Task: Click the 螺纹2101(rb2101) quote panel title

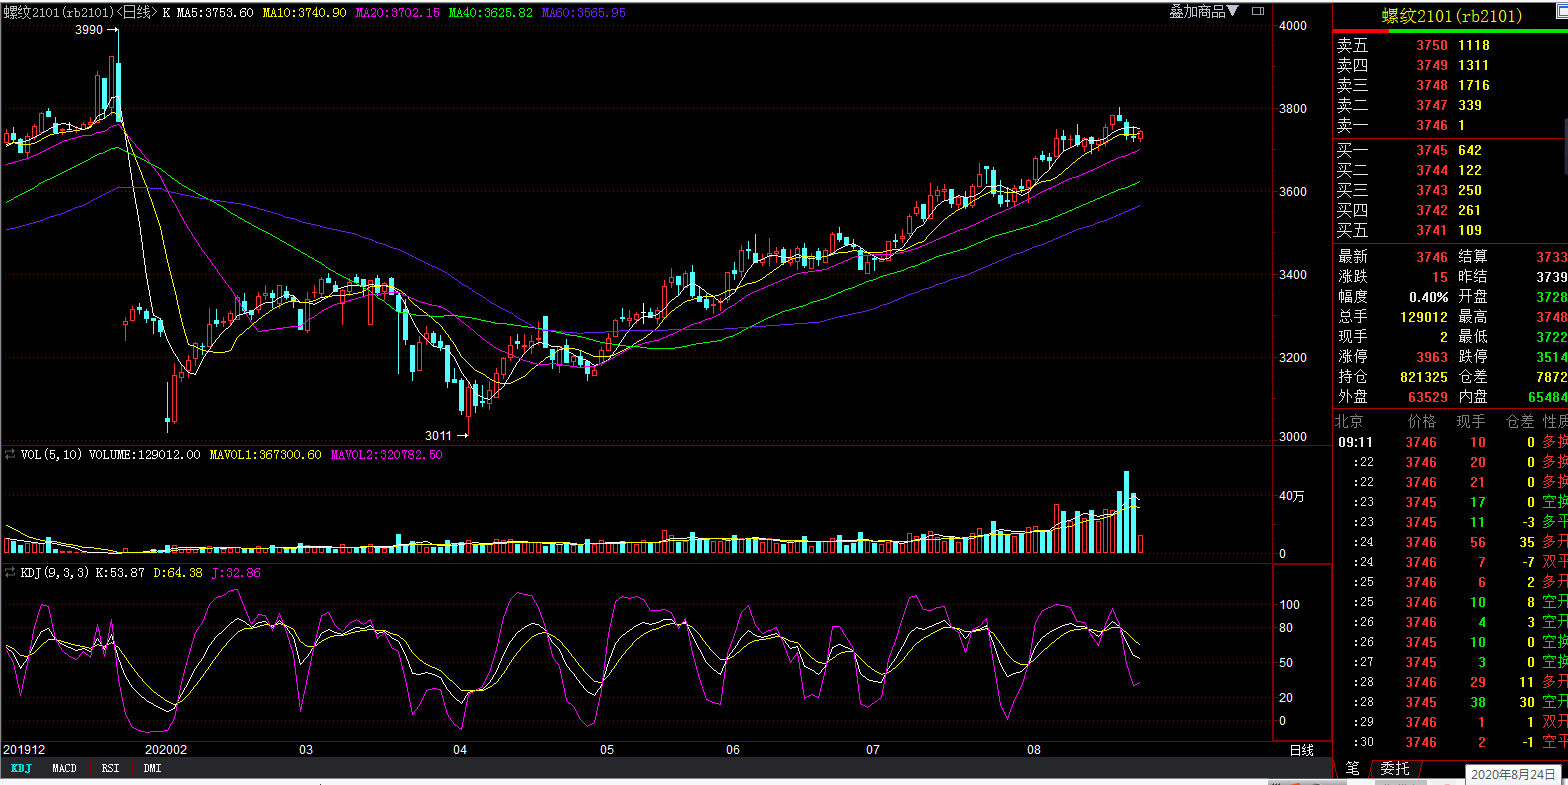Action: (x=1451, y=16)
